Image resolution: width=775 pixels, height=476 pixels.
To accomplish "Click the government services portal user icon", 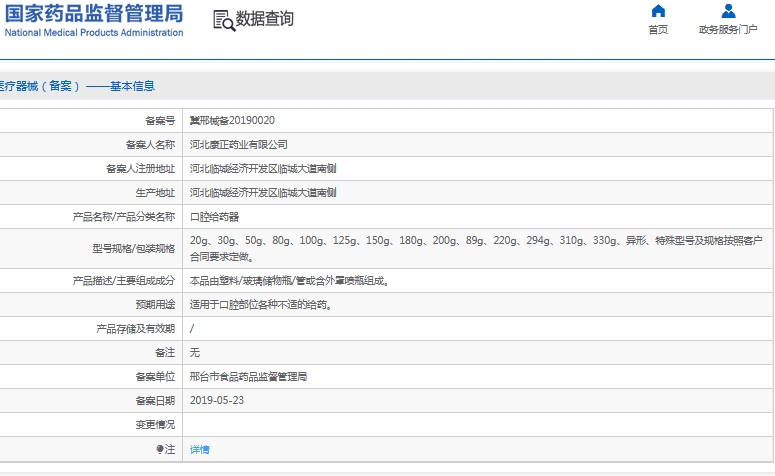I will (x=728, y=11).
